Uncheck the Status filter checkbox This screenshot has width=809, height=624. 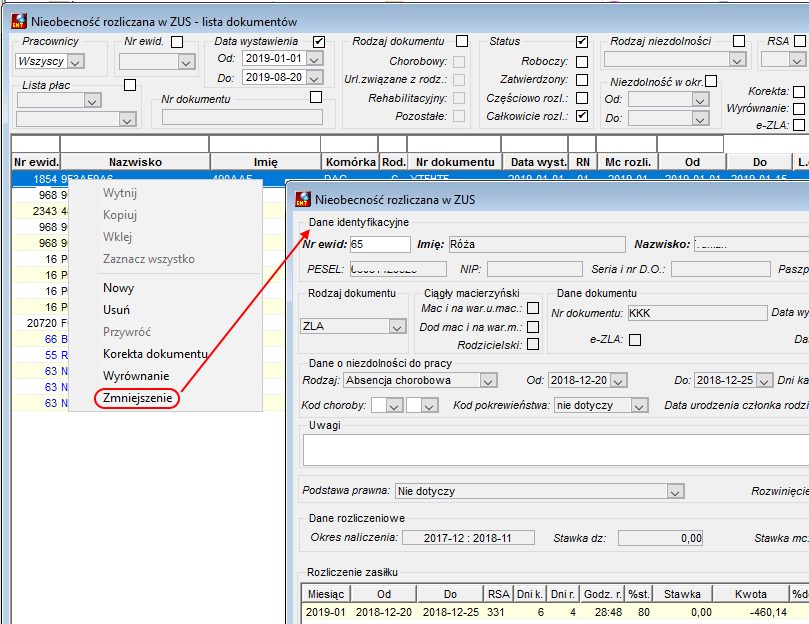point(582,41)
